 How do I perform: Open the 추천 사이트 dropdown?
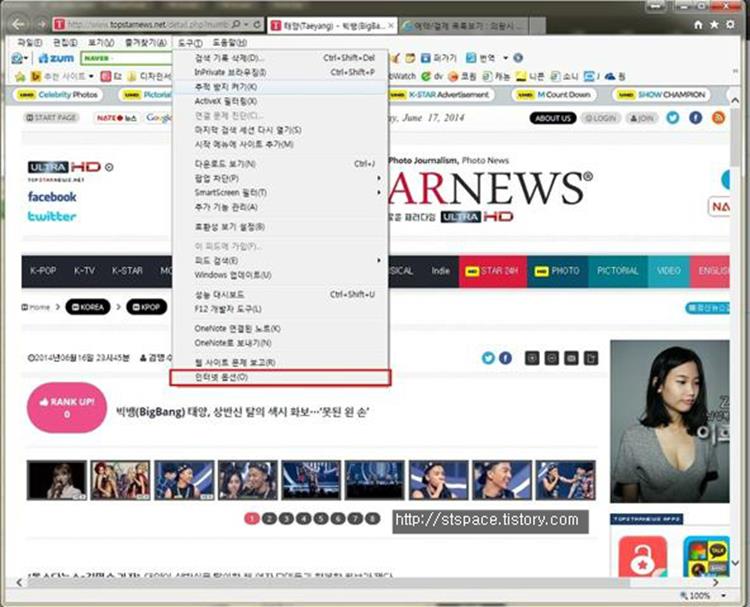click(x=91, y=76)
